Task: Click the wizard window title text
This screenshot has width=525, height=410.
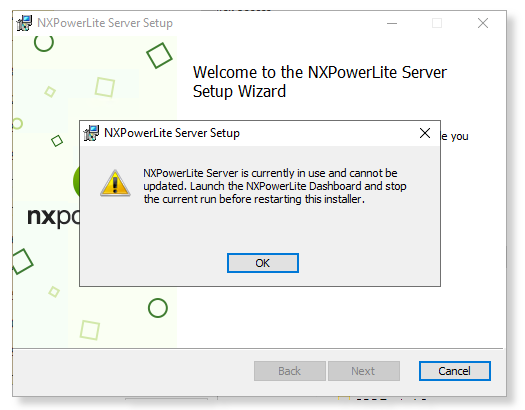Action: click(x=105, y=23)
